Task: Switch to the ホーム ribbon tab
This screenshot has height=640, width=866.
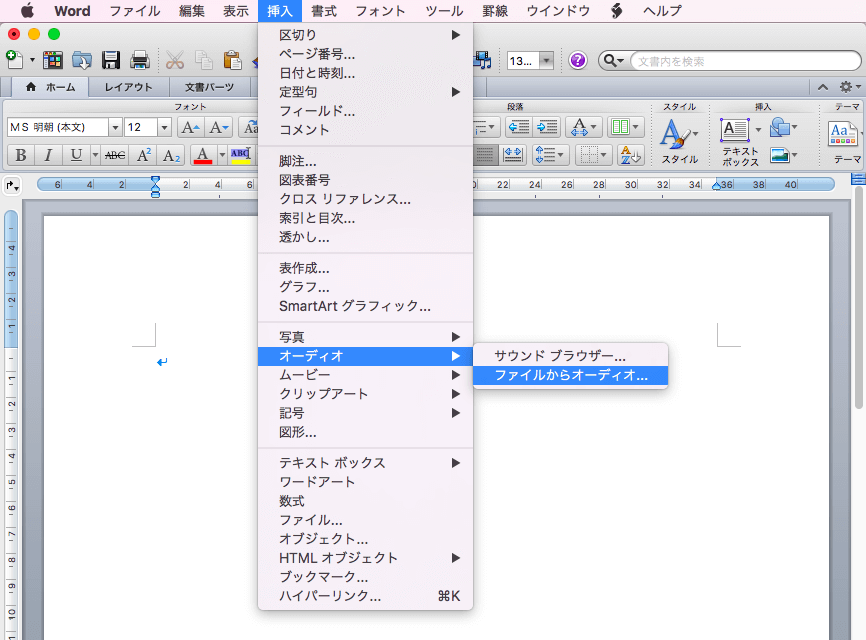Action: (50, 87)
